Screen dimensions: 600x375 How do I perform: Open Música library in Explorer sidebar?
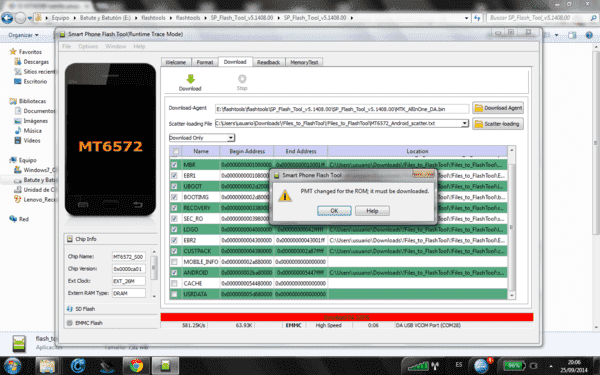point(33,131)
